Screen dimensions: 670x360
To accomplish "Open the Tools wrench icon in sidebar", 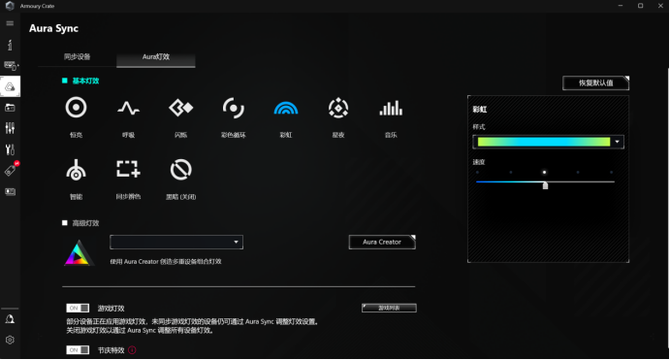I will 10,149.
